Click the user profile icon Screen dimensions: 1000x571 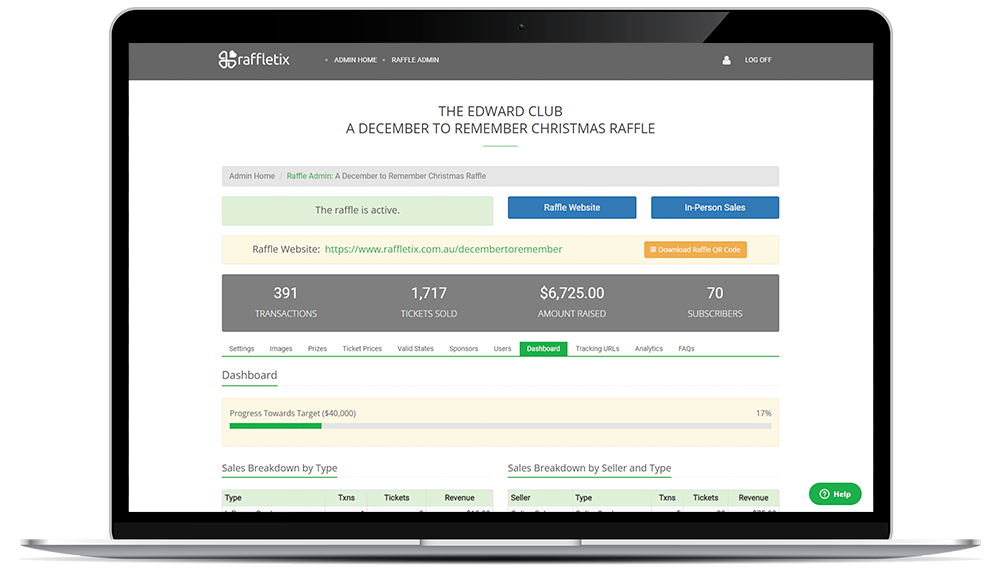tap(726, 60)
